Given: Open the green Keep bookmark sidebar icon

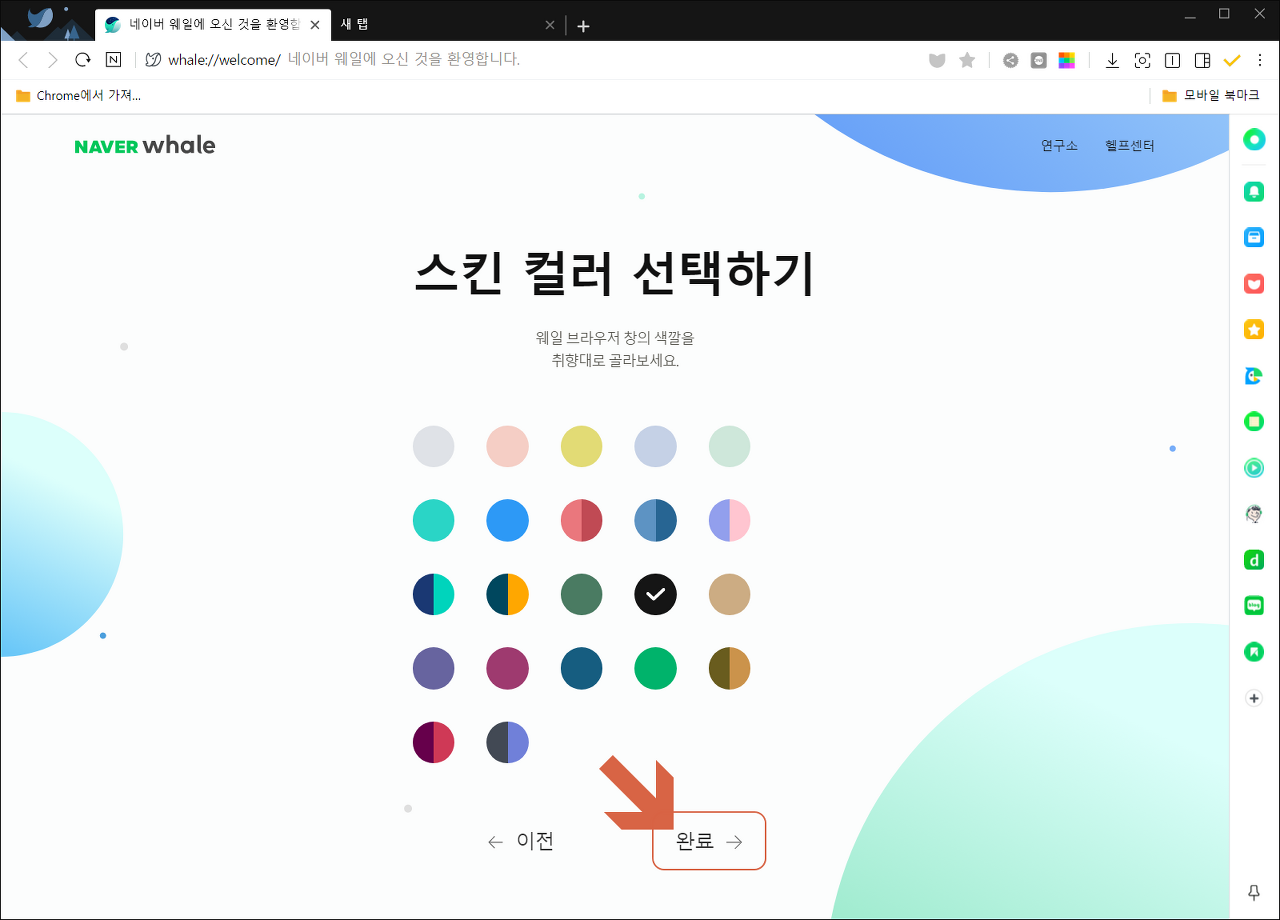Looking at the screenshot, I should click(x=1254, y=652).
